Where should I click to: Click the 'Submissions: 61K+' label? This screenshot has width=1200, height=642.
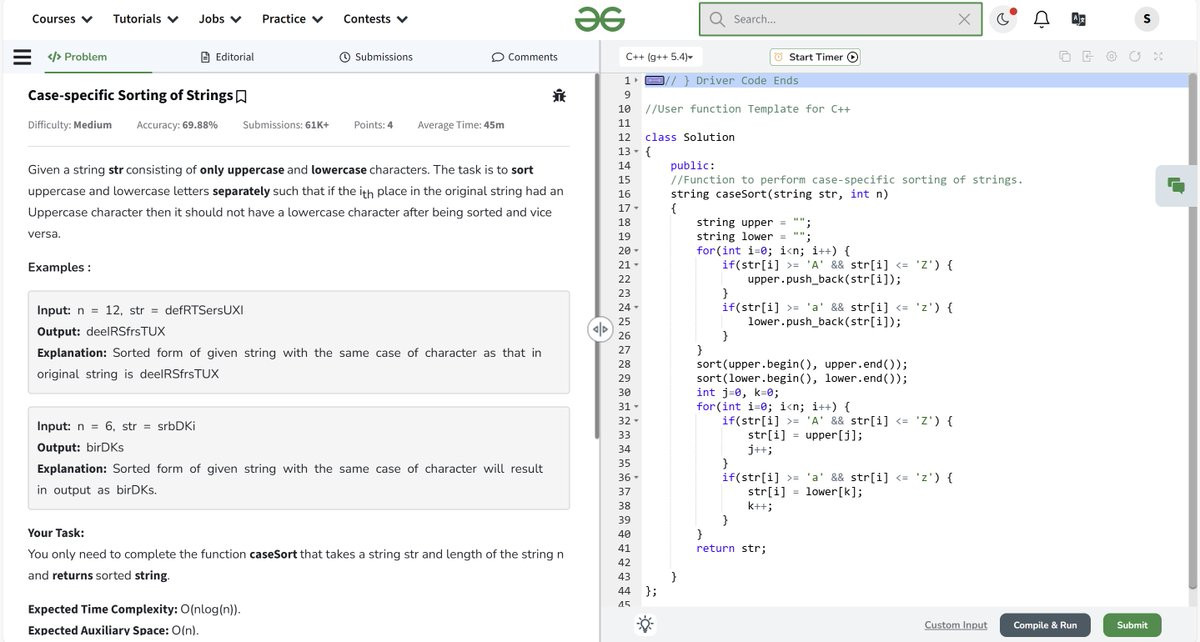(286, 125)
